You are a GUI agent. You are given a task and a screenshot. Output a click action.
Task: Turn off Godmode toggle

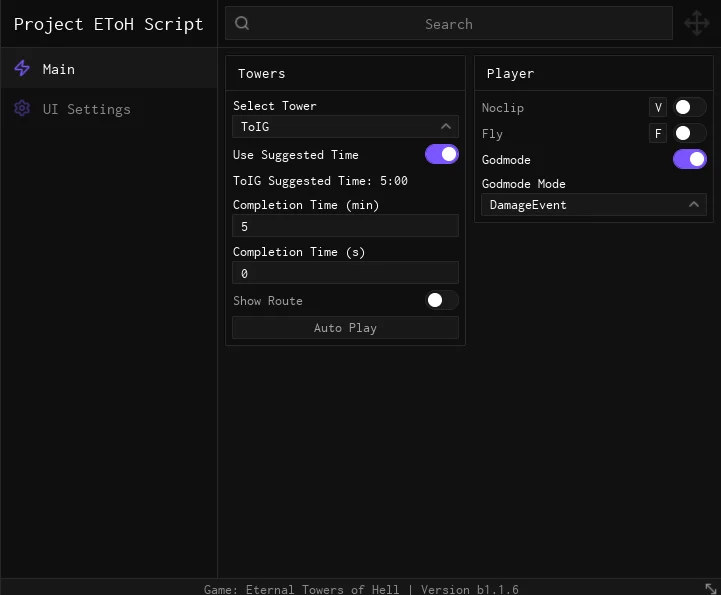pos(689,159)
